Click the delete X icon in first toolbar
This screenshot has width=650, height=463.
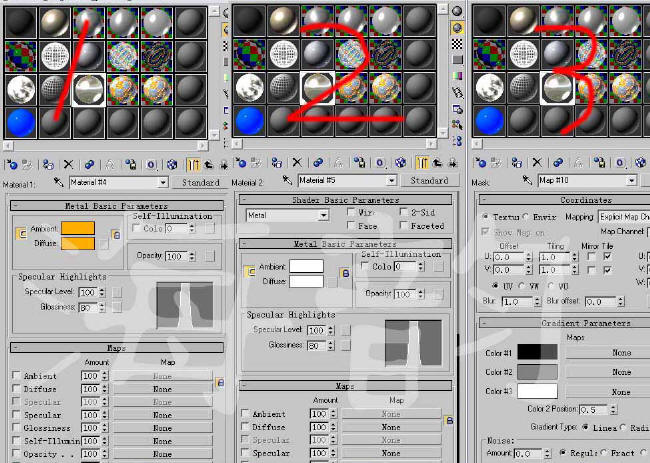click(68, 164)
